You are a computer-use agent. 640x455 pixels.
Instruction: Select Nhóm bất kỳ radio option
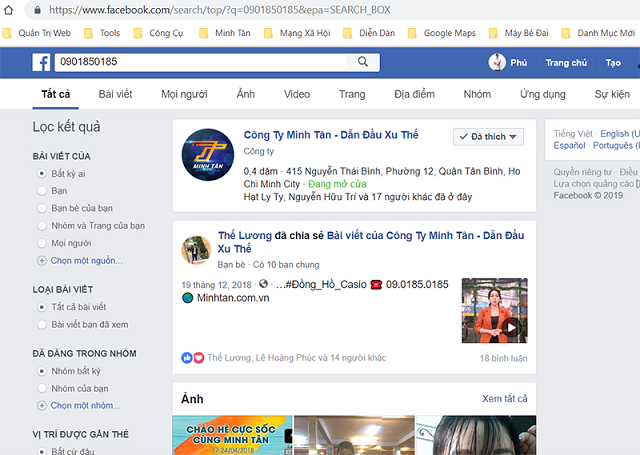pyautogui.click(x=42, y=371)
